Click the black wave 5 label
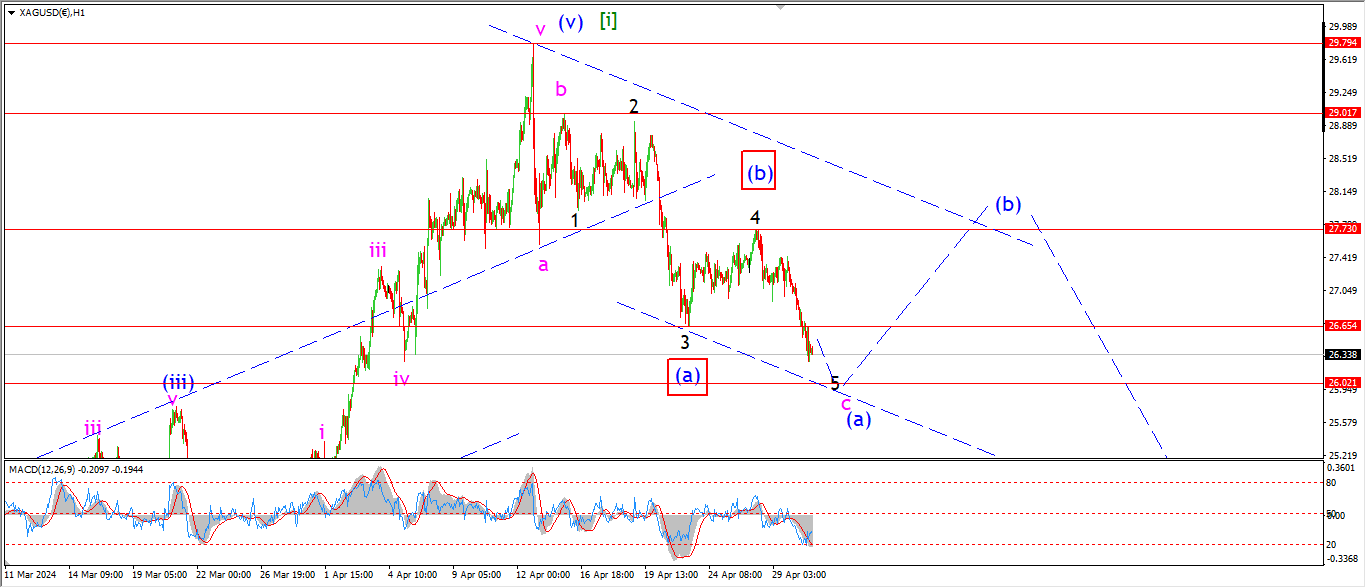 coord(835,383)
